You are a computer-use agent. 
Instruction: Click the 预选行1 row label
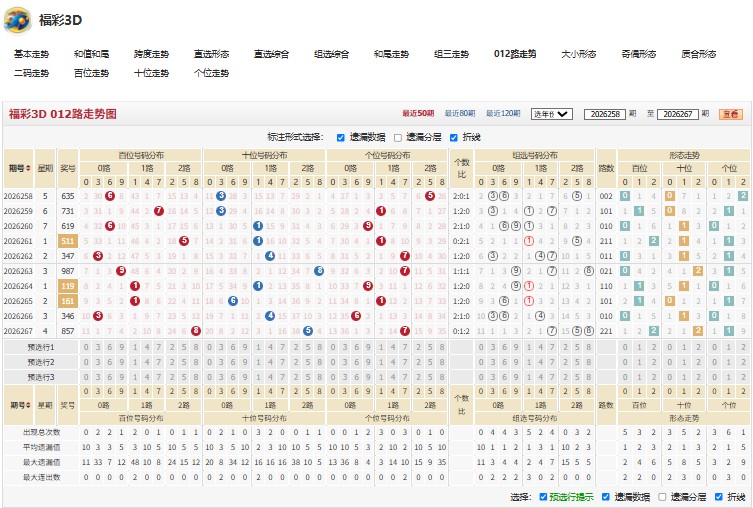[x=41, y=347]
